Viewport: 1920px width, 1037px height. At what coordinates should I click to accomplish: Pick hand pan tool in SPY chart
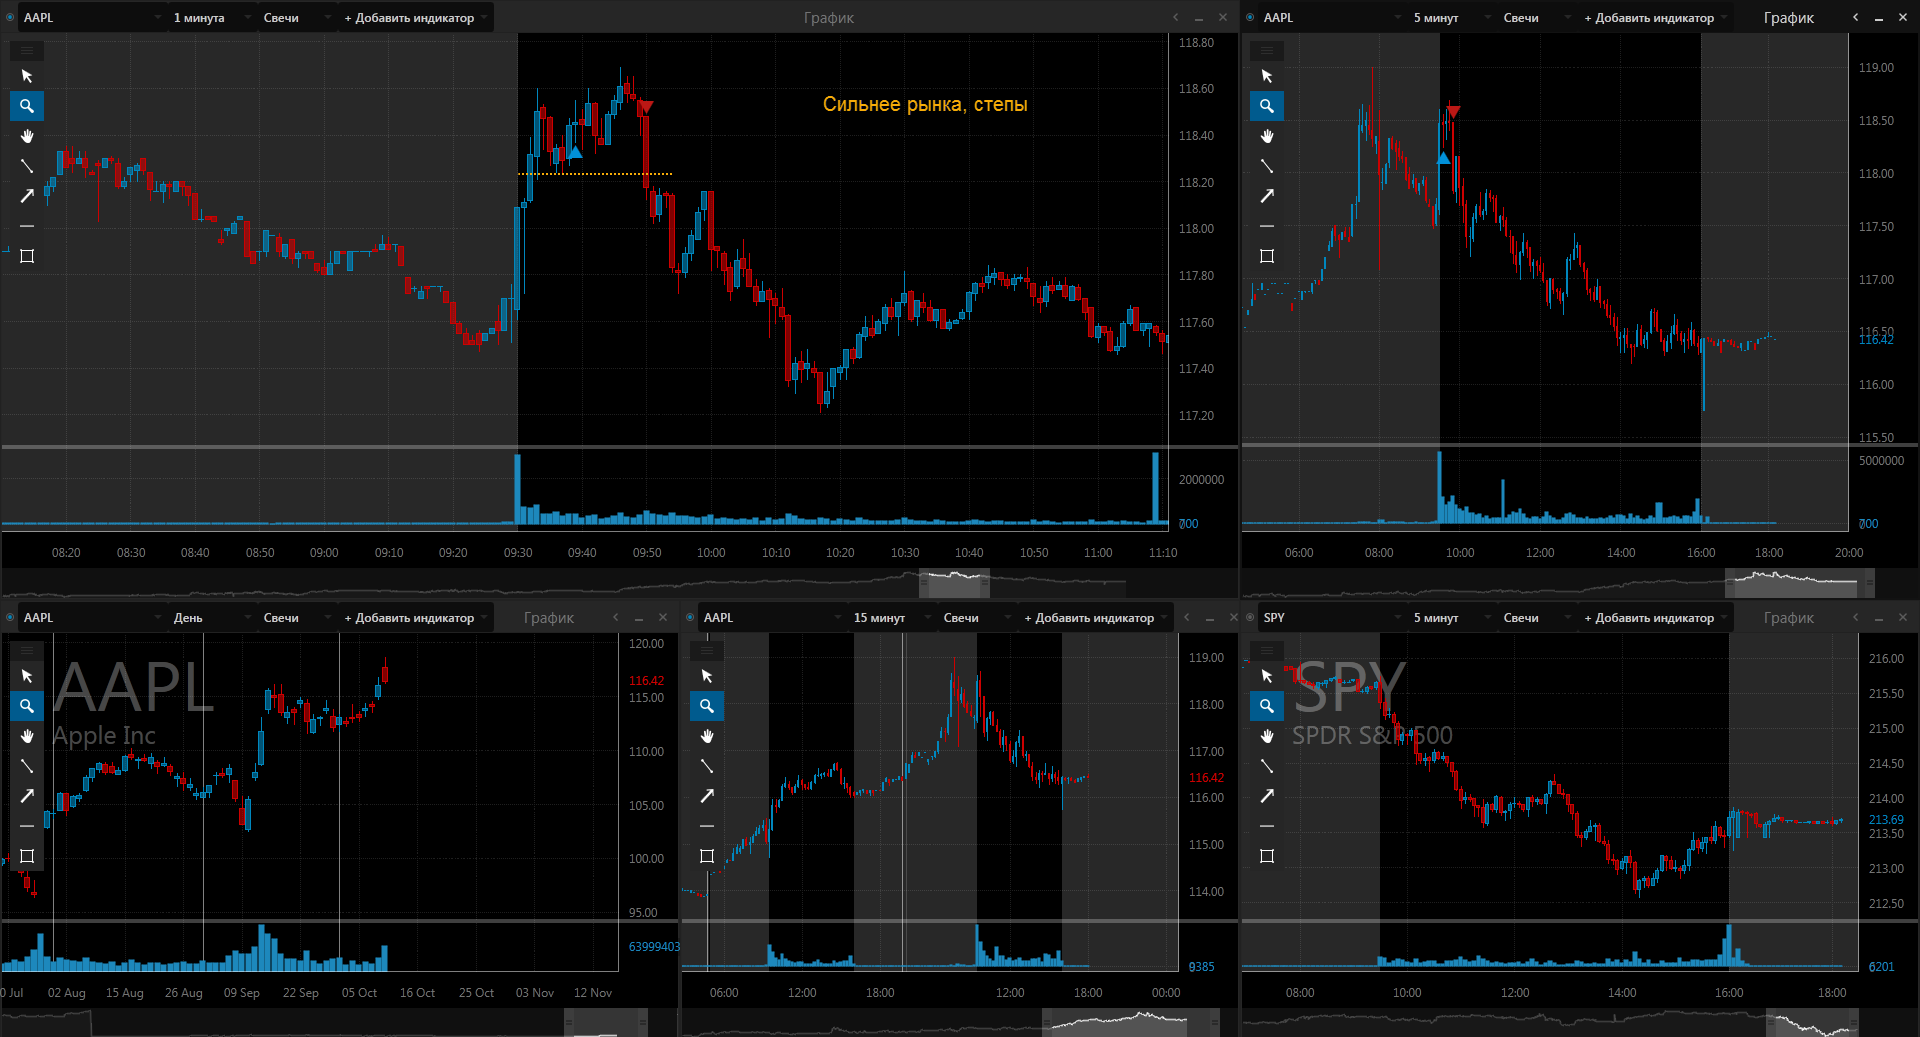tap(1267, 736)
